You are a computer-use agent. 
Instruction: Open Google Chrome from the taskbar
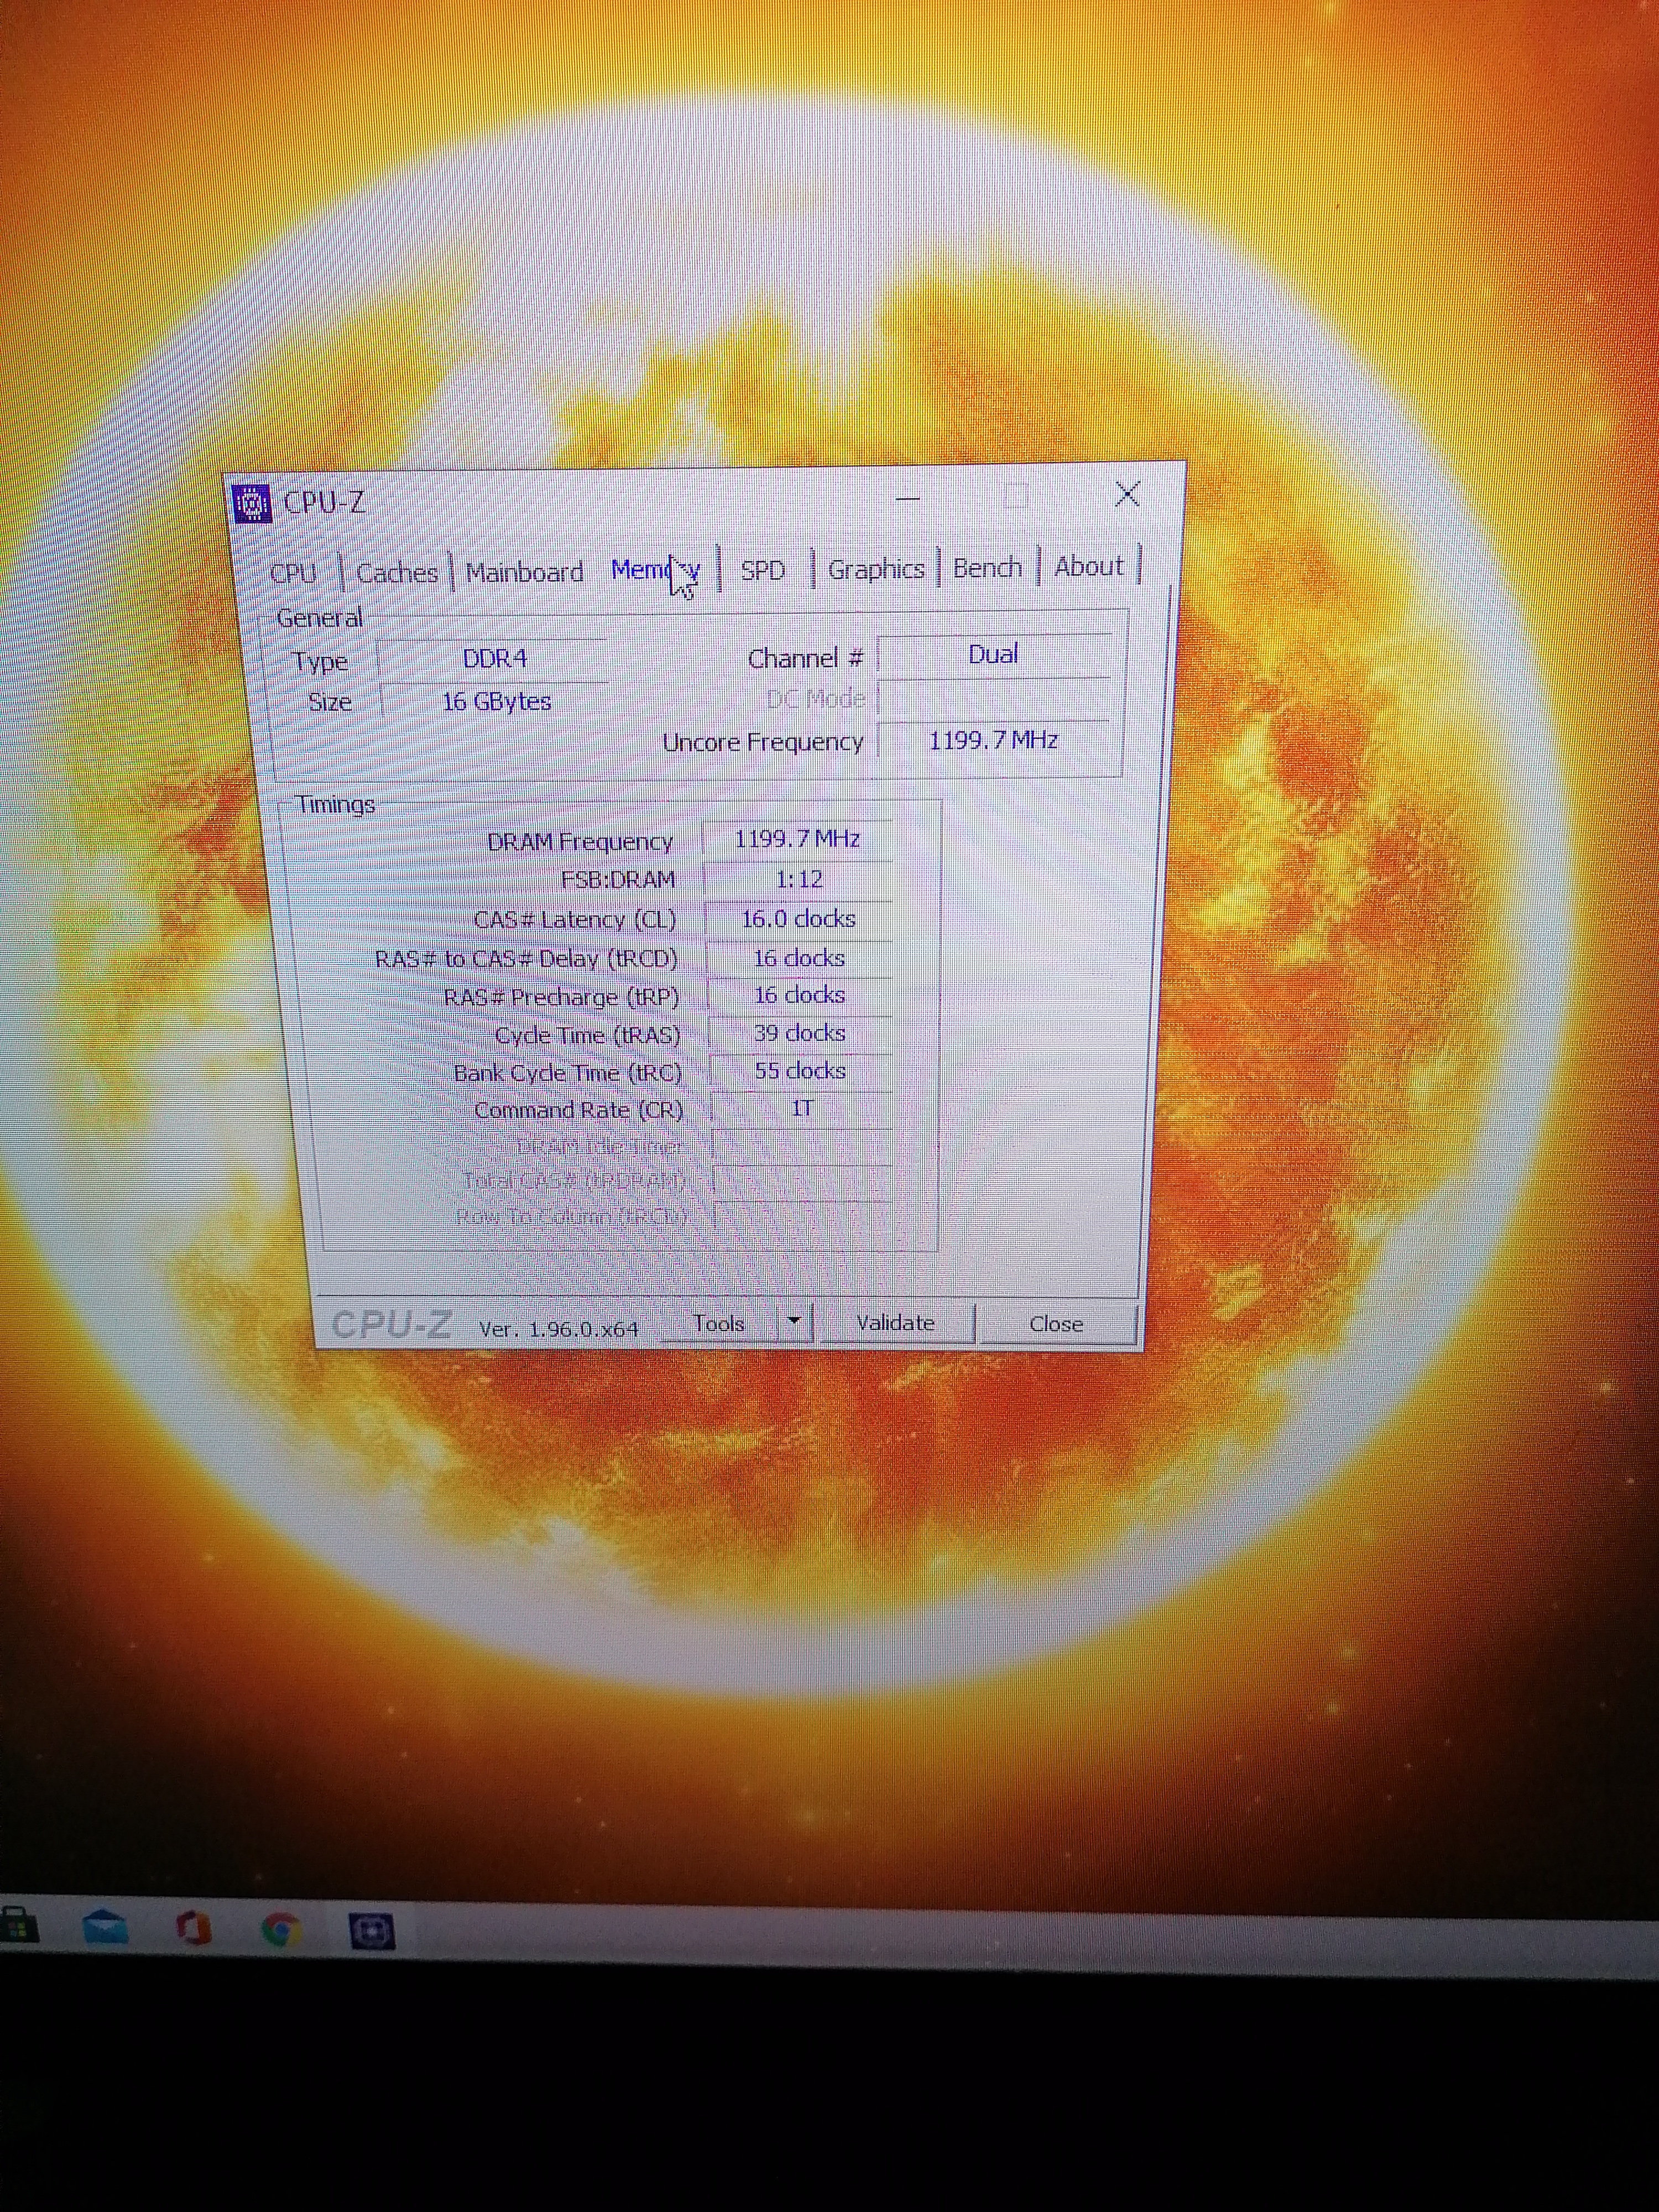coord(281,1929)
